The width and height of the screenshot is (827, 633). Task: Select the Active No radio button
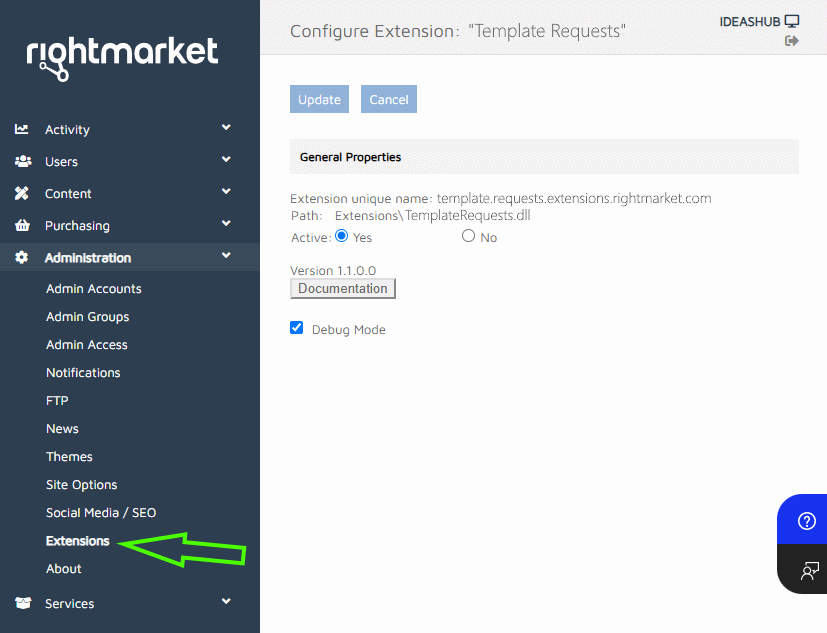coord(468,236)
